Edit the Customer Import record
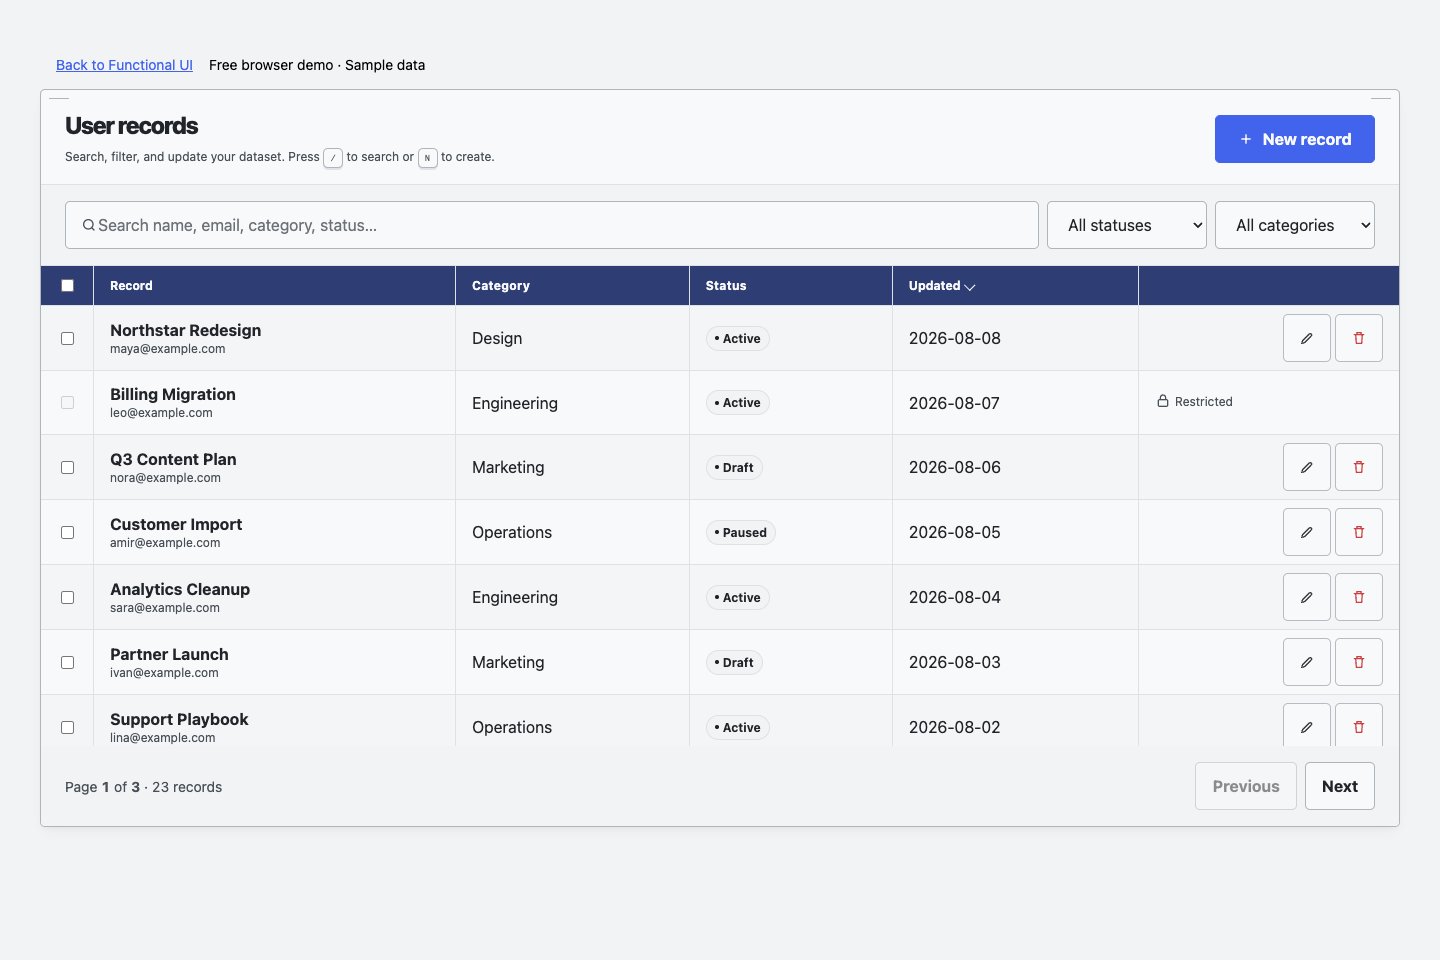The image size is (1440, 960). pyautogui.click(x=1306, y=532)
